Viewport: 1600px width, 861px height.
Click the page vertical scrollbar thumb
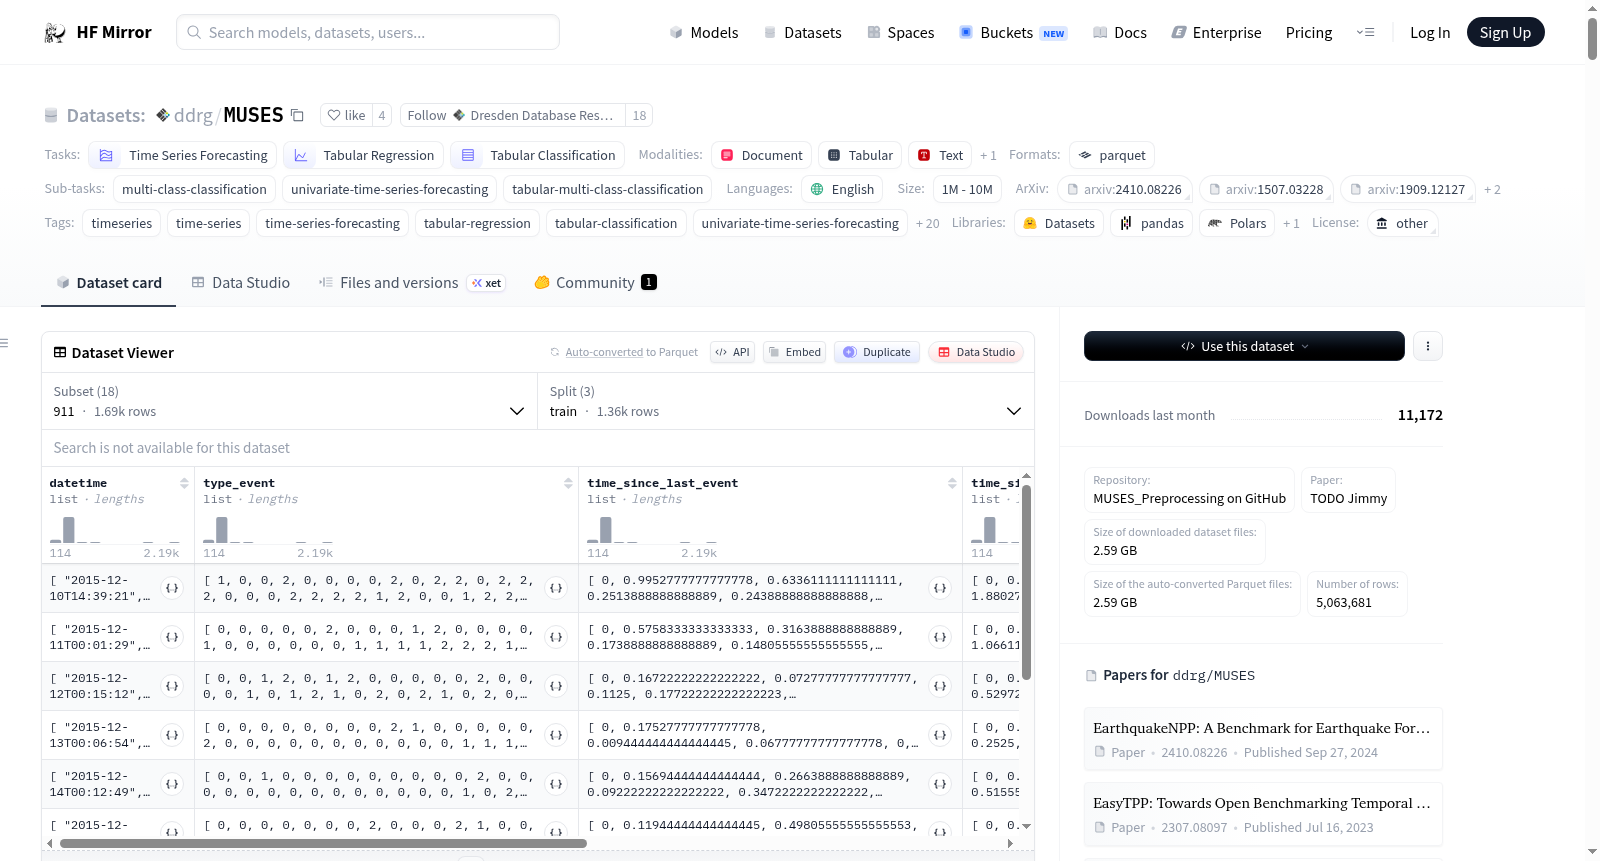1592,38
